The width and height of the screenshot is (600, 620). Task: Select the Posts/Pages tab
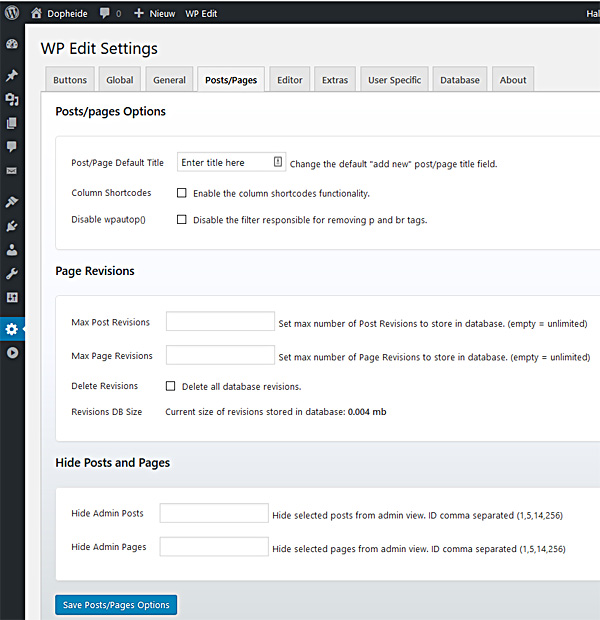(231, 80)
